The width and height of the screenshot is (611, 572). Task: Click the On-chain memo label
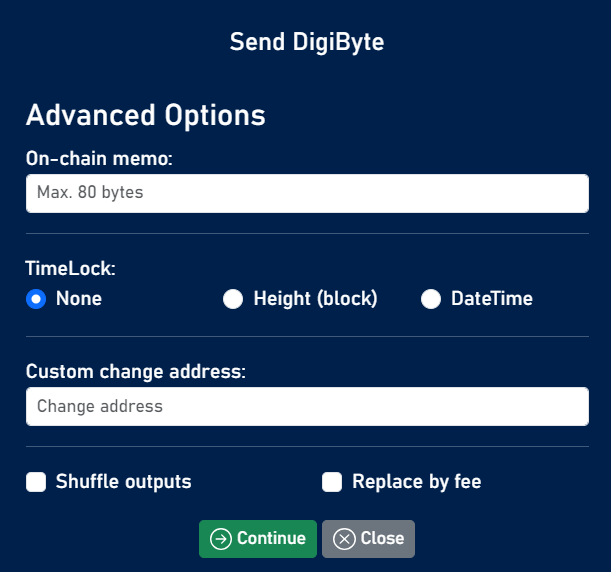99,159
